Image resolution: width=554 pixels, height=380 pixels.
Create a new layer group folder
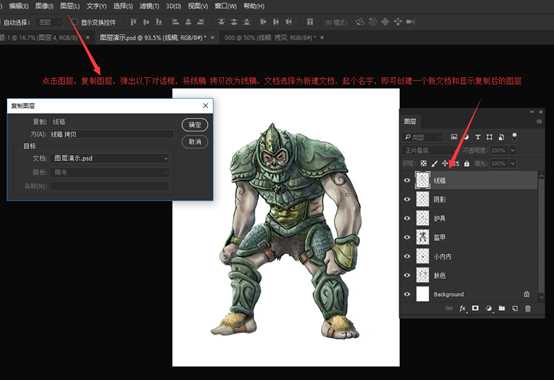(x=502, y=308)
